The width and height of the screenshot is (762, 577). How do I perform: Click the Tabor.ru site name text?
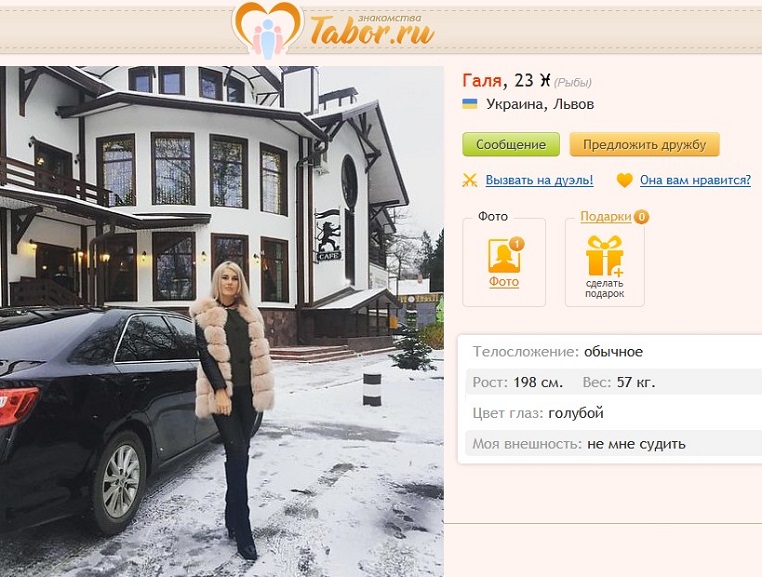pyautogui.click(x=372, y=31)
